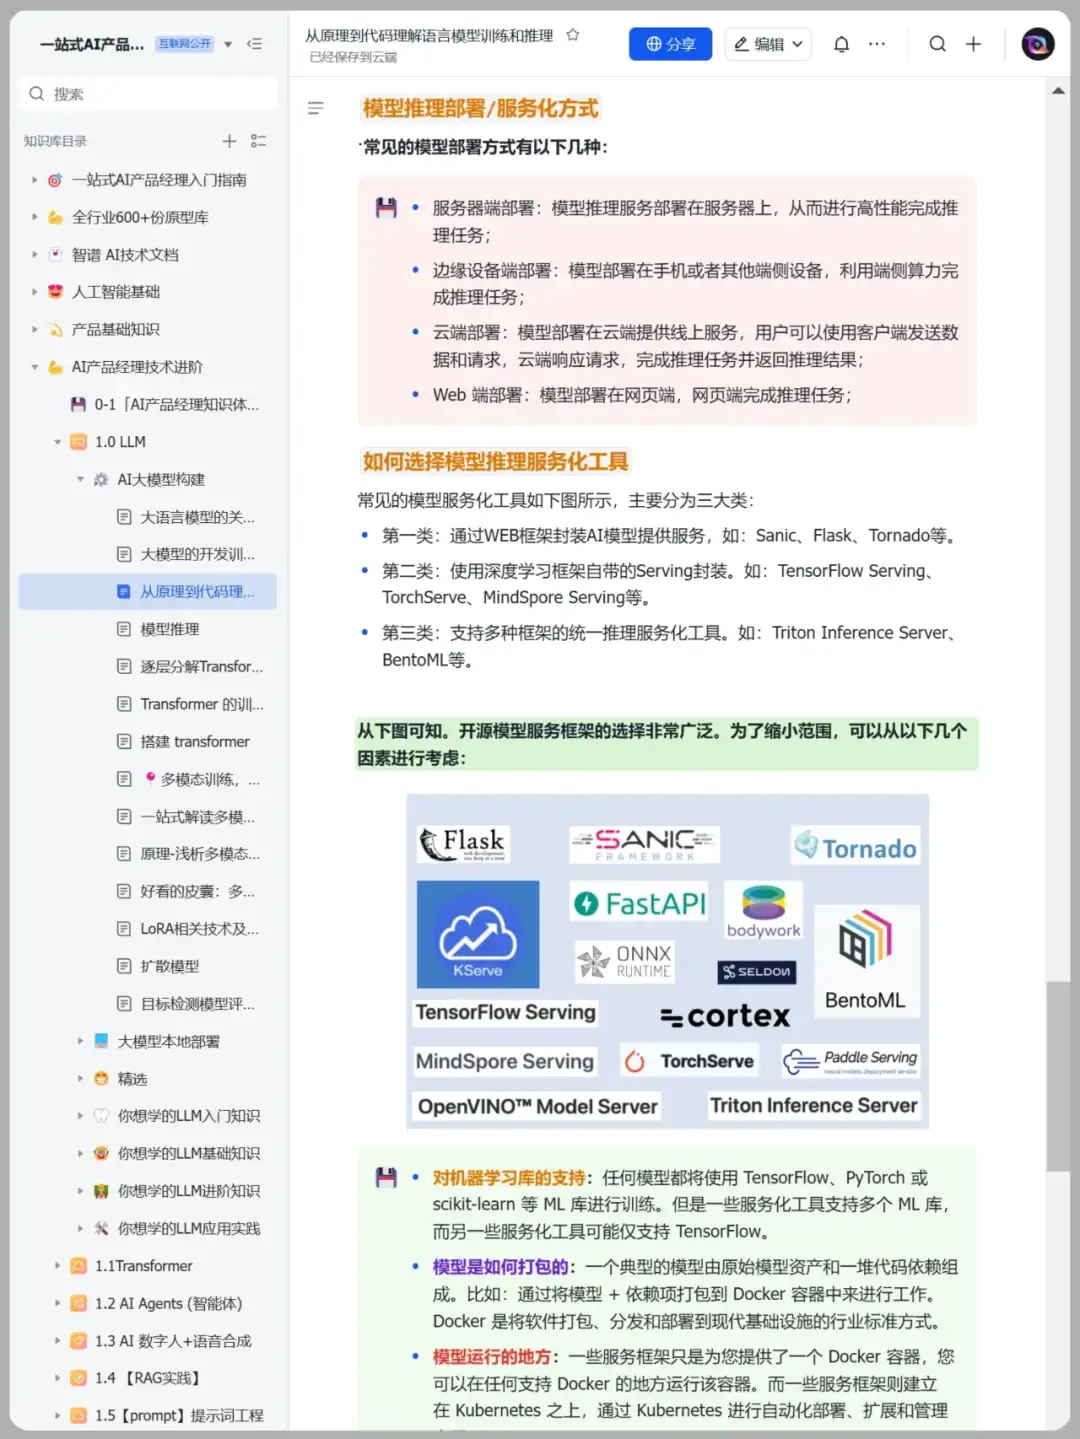Open user profile avatar

tap(1037, 44)
